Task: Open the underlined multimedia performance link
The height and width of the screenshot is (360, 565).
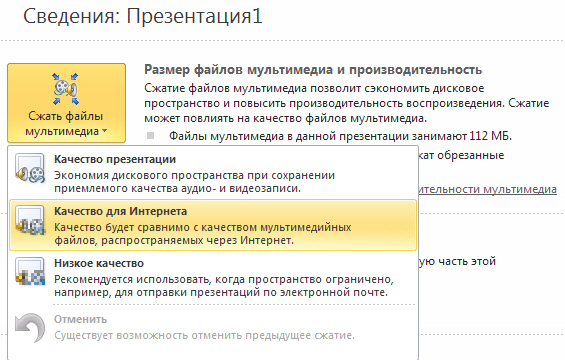Action: (488, 189)
